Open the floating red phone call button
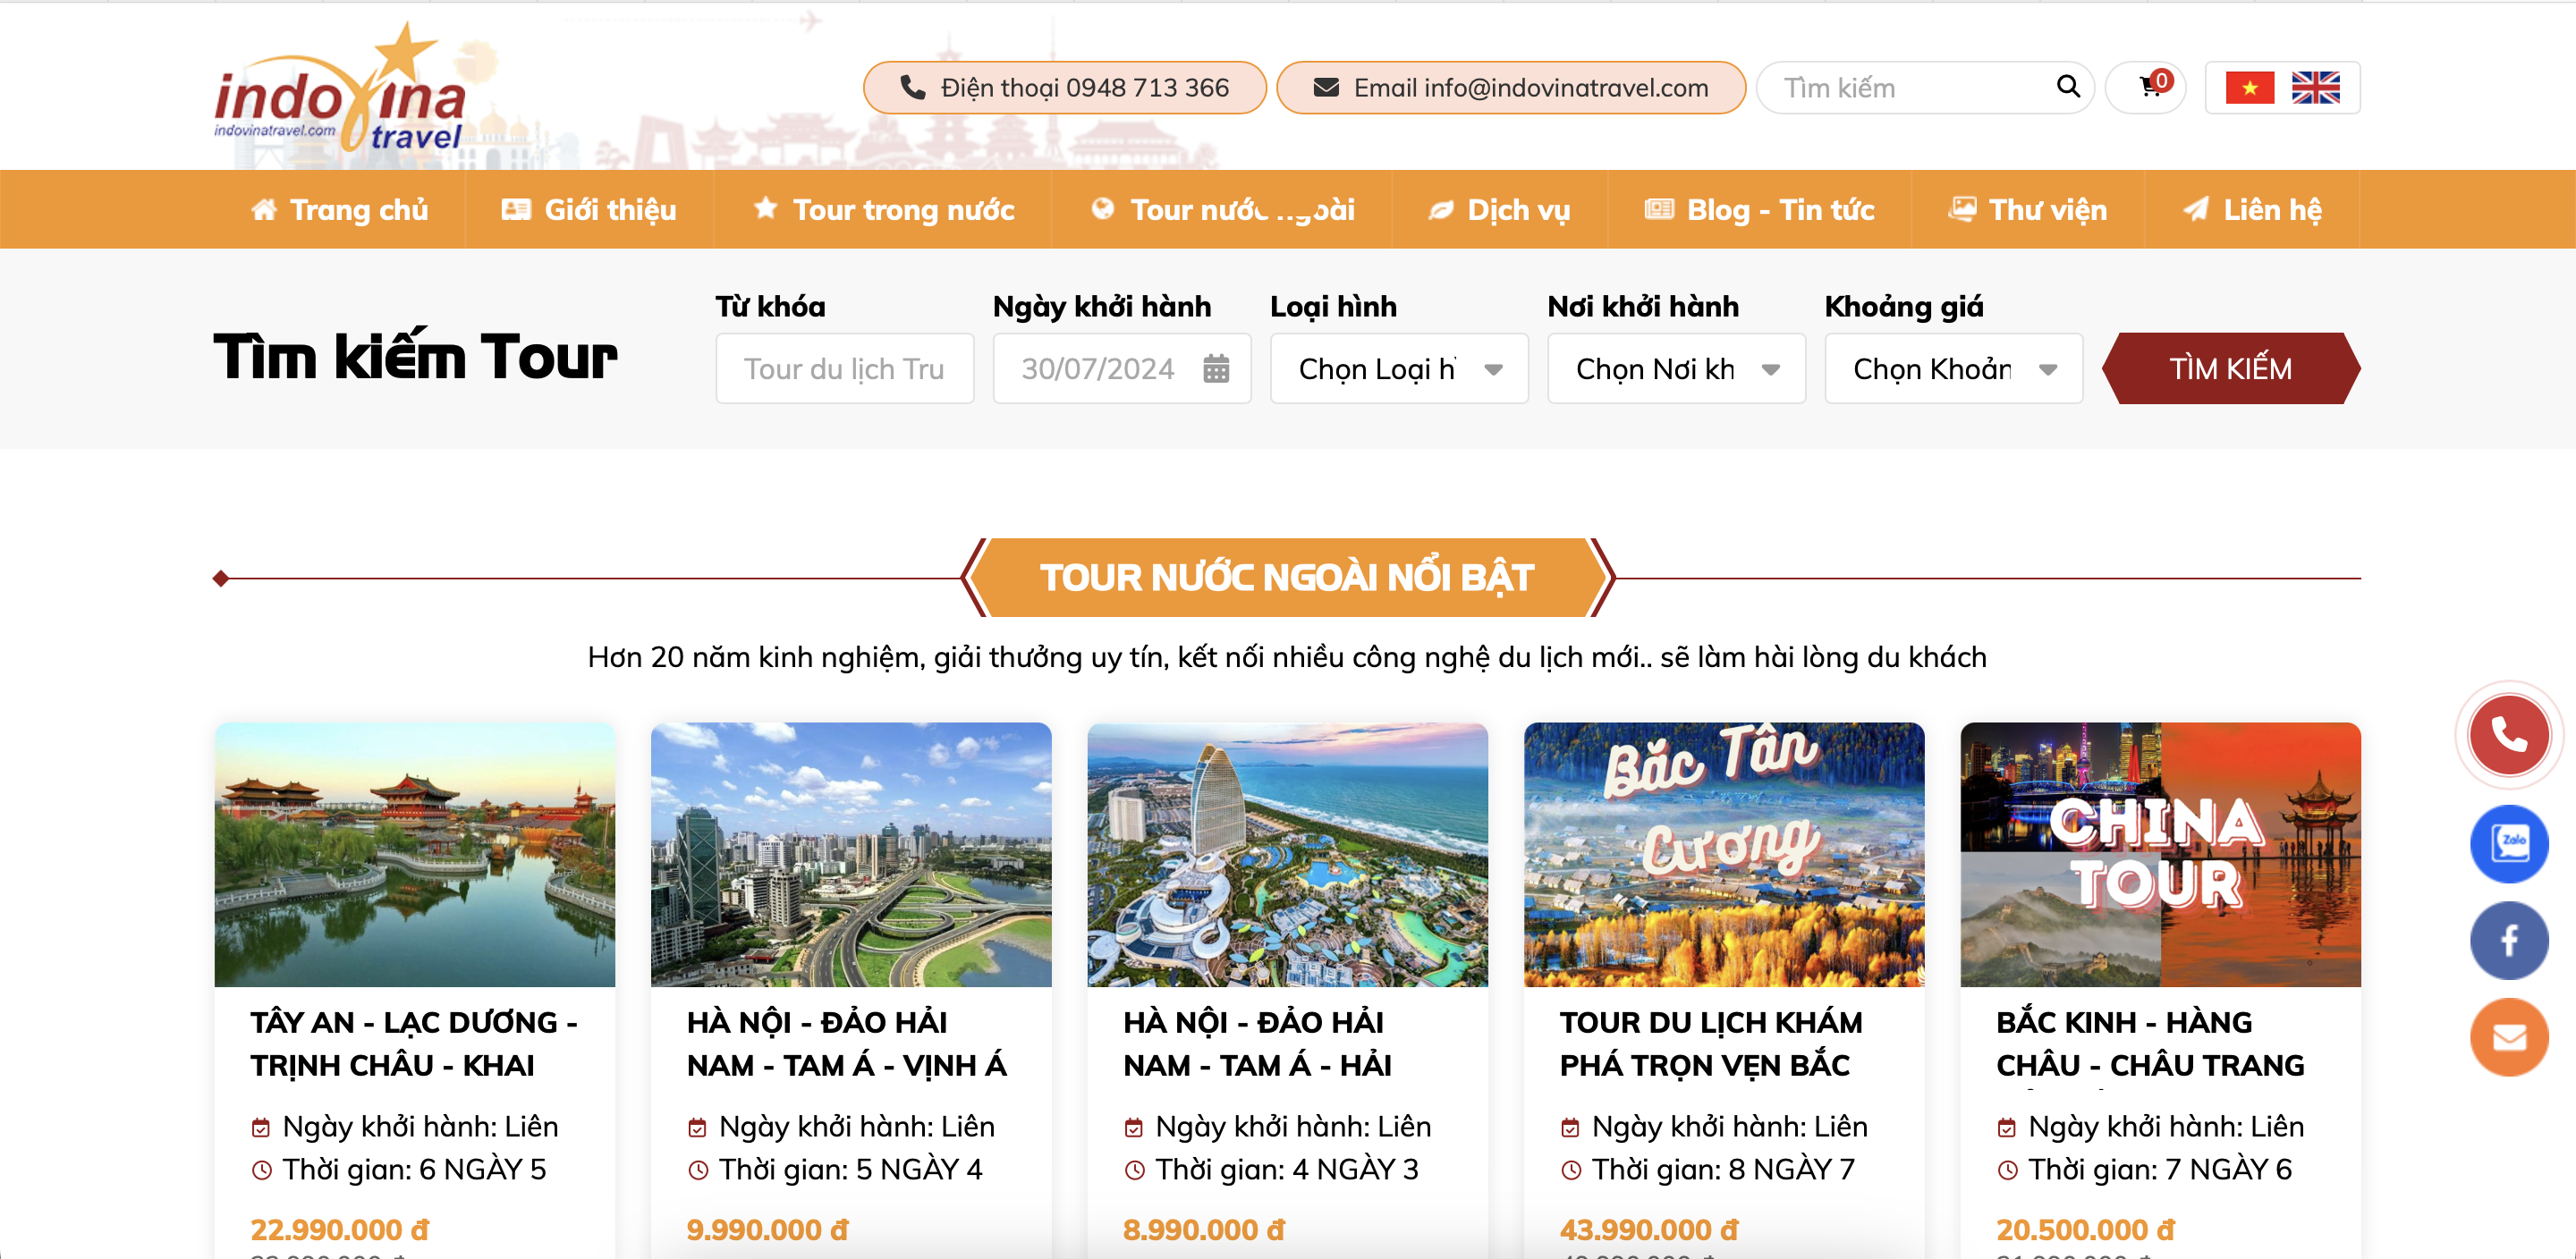Image resolution: width=2576 pixels, height=1259 pixels. pos(2508,735)
